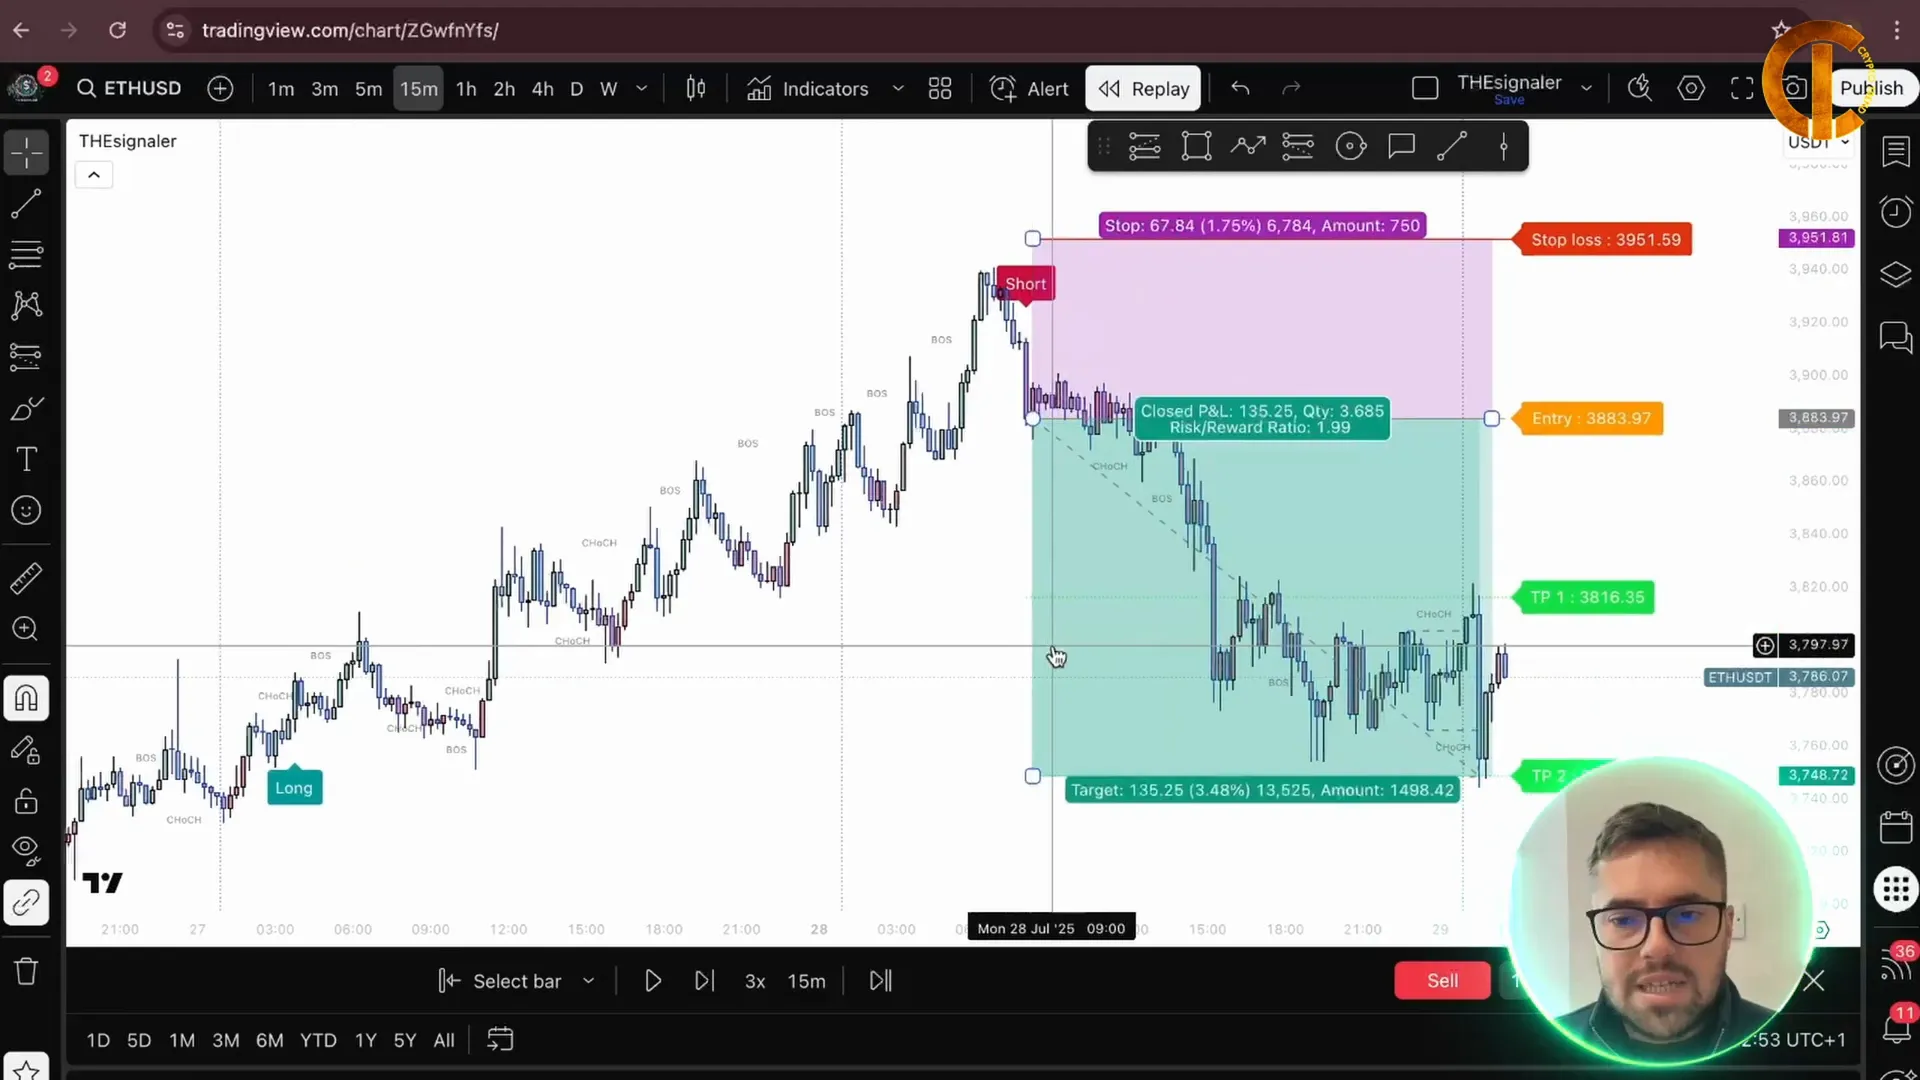Screen dimensions: 1920x1080
Task: Collapse the indicator legend arrow
Action: pyautogui.click(x=94, y=175)
